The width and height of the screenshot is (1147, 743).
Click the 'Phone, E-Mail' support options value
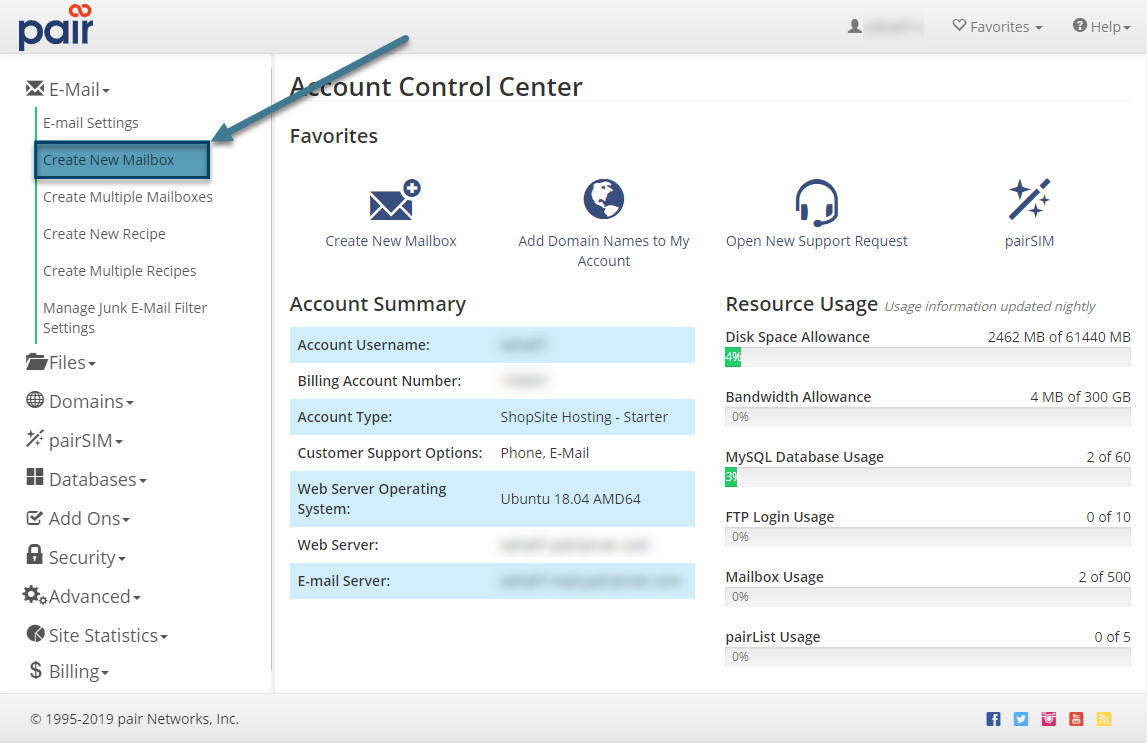pyautogui.click(x=544, y=453)
